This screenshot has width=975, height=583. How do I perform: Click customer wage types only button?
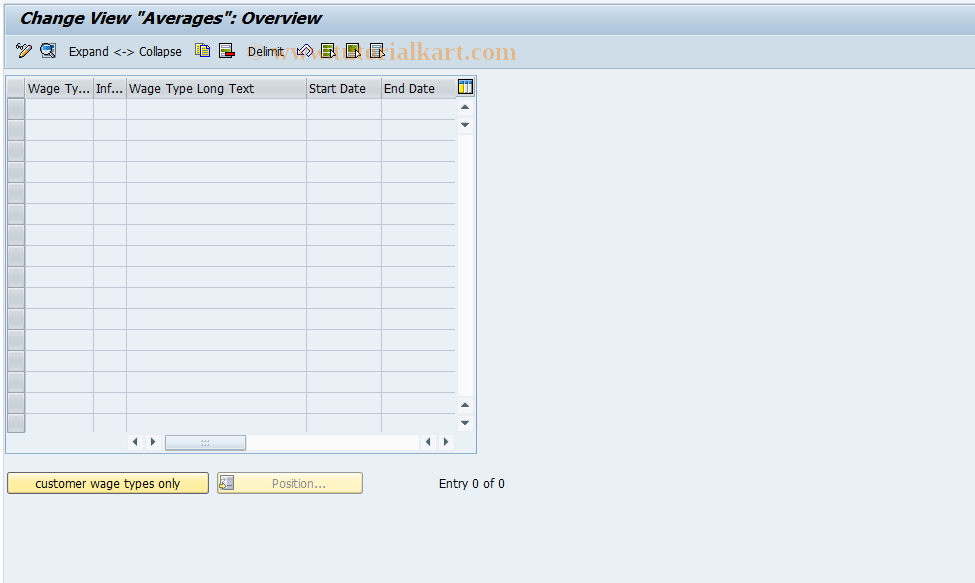click(x=108, y=483)
